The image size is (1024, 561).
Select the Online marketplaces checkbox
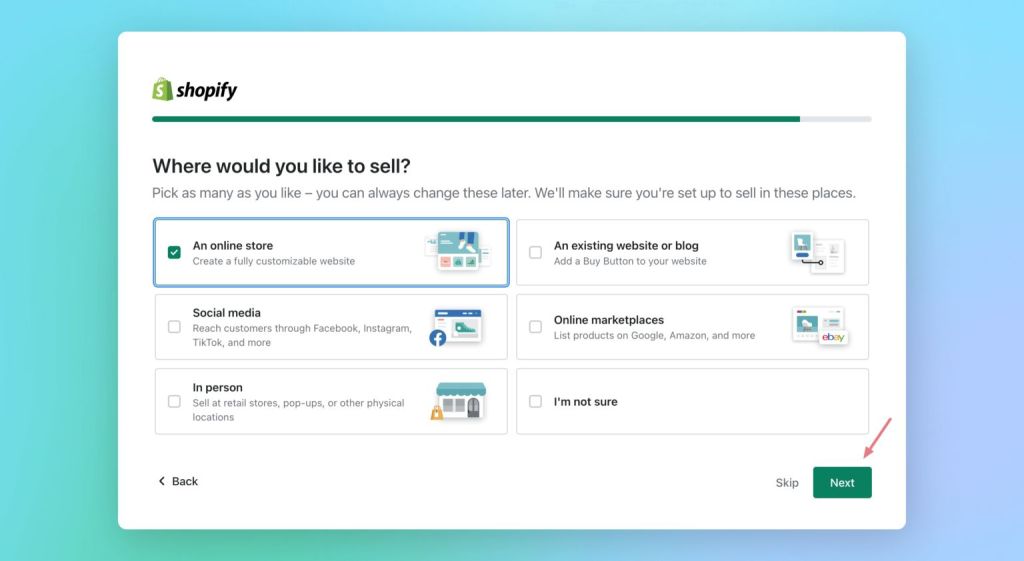[535, 327]
